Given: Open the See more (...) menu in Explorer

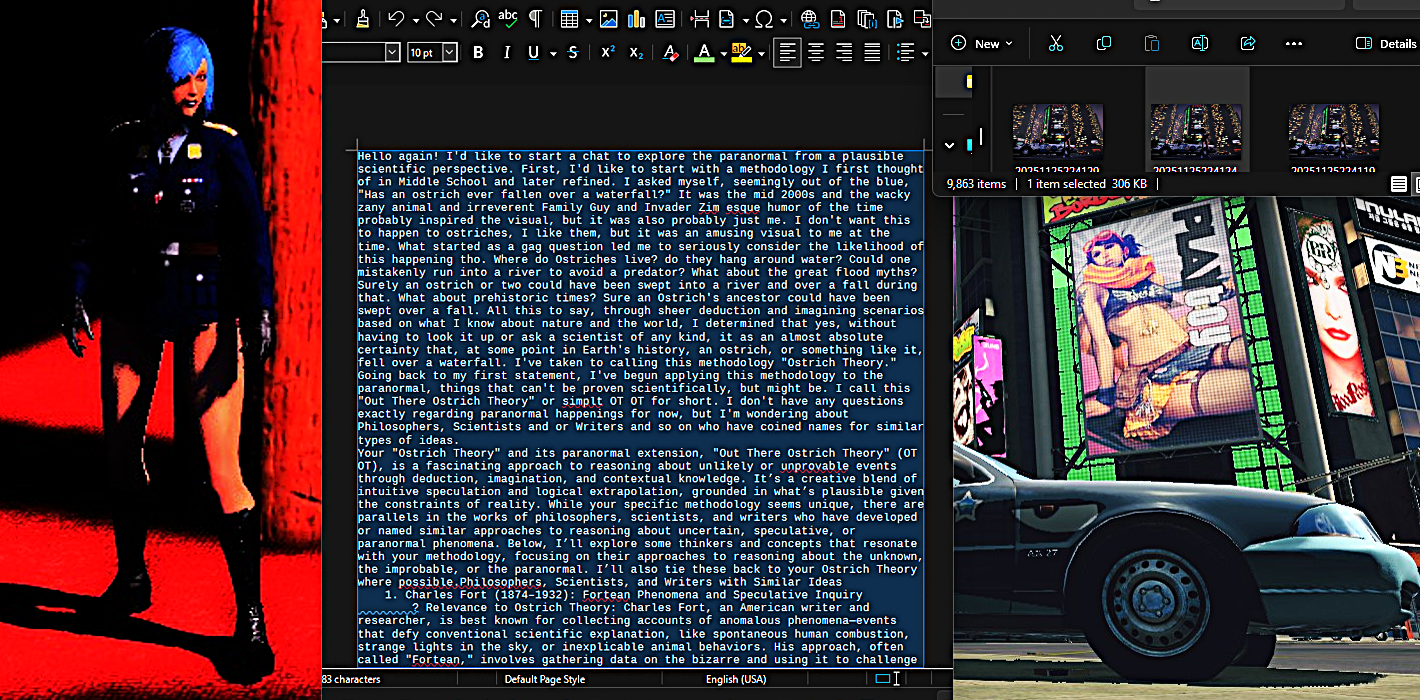Looking at the screenshot, I should point(1294,43).
